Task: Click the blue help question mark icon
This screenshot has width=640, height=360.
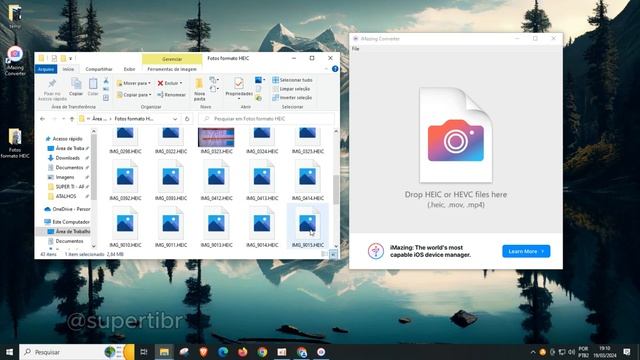Action: (335, 69)
